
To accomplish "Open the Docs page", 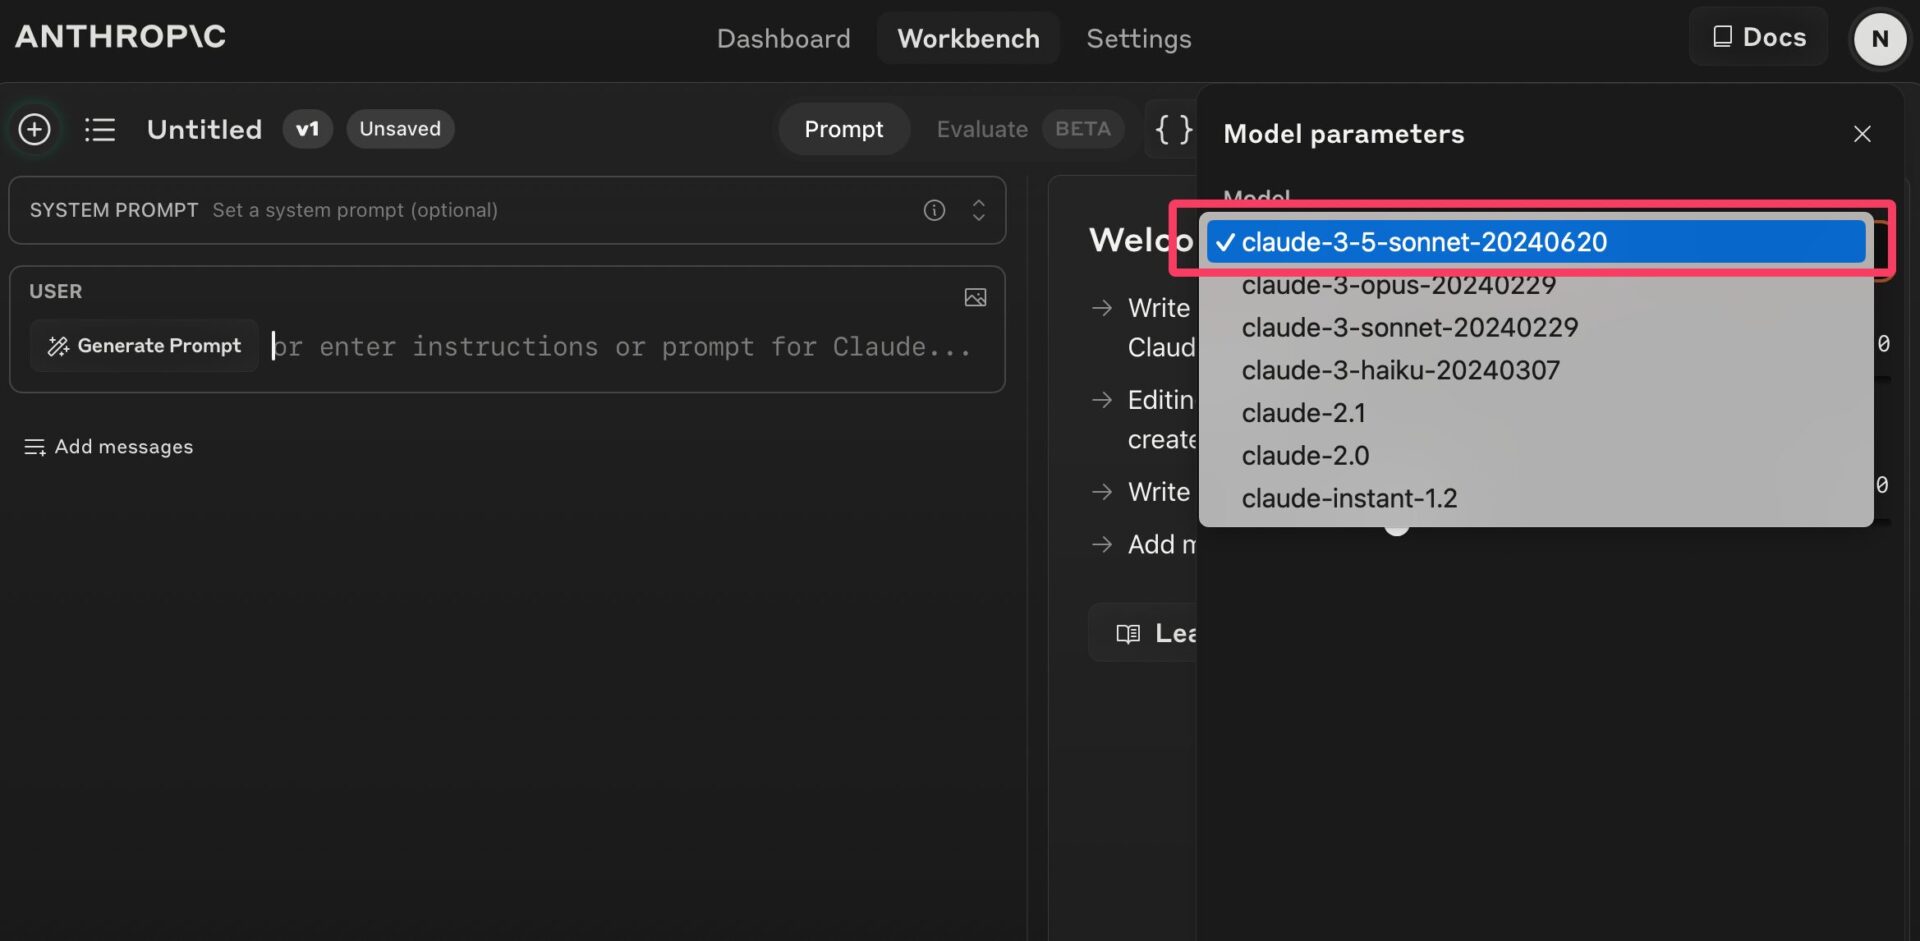I will point(1759,37).
